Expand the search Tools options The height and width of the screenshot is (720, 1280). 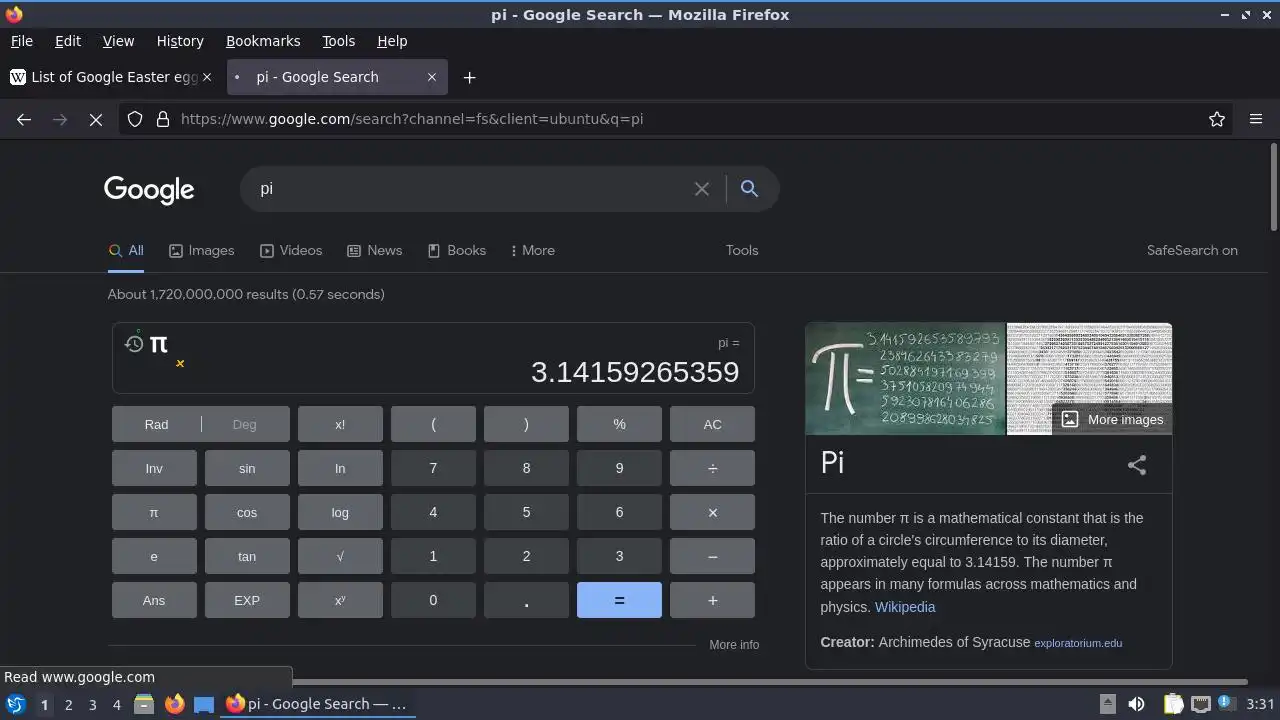(742, 250)
